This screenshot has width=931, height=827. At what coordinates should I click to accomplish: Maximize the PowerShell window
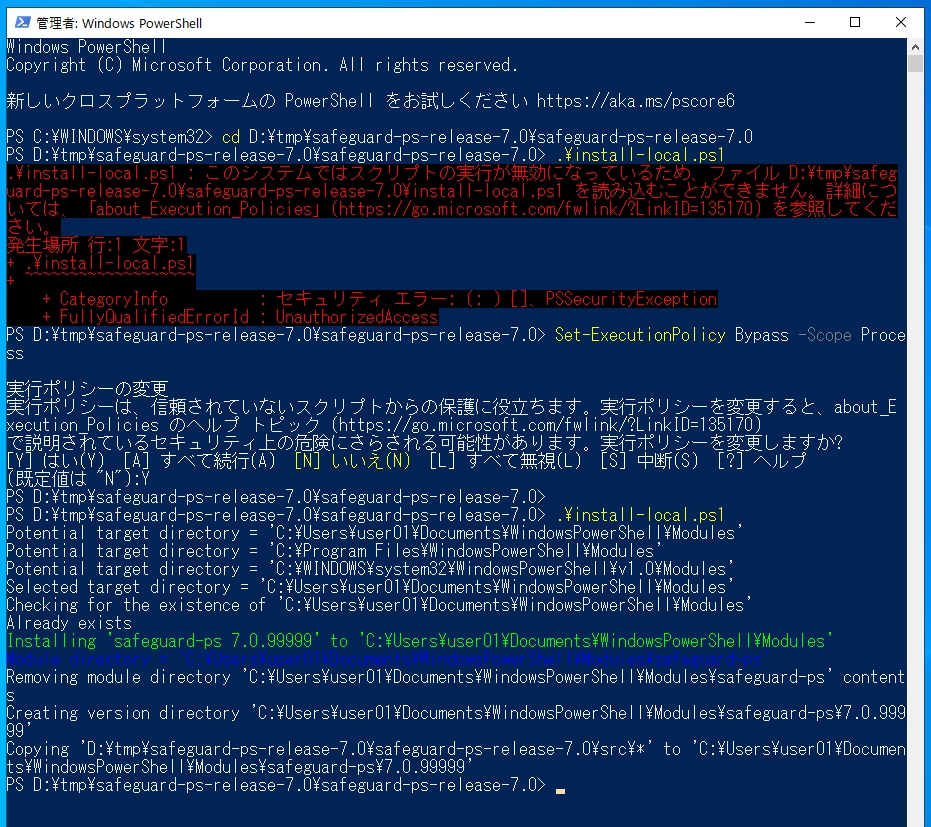coord(855,23)
